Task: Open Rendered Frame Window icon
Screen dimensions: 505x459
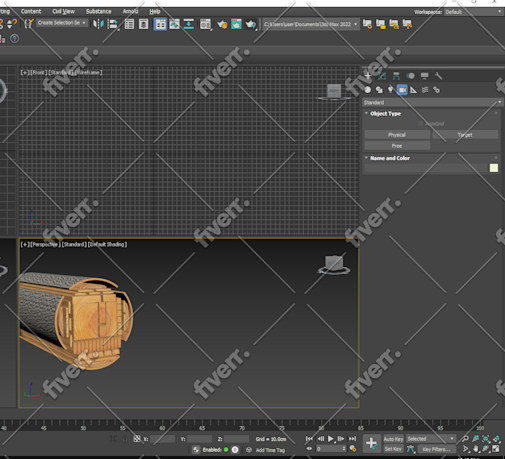Action: [236, 24]
